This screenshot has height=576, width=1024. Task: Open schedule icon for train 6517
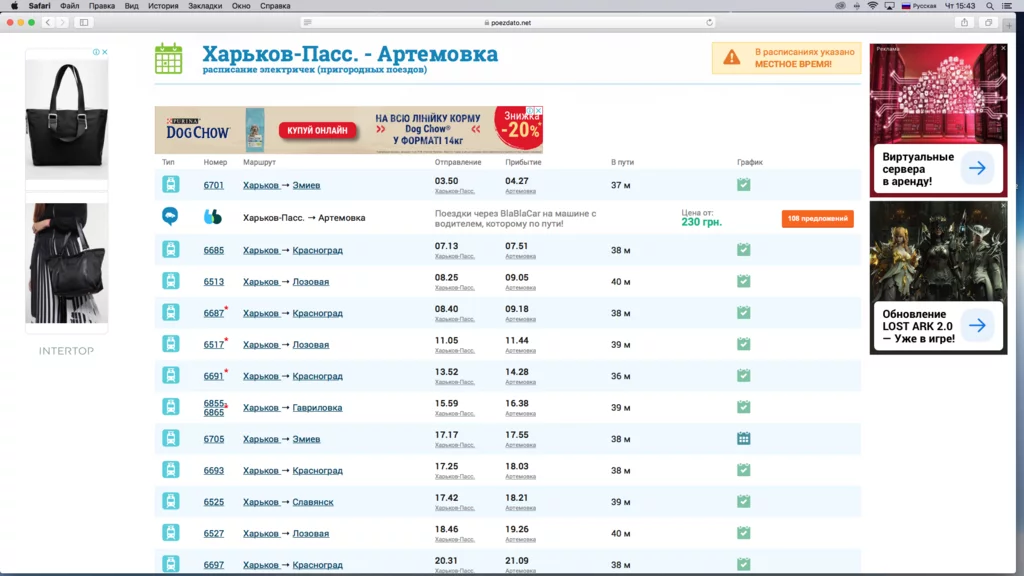click(x=743, y=344)
